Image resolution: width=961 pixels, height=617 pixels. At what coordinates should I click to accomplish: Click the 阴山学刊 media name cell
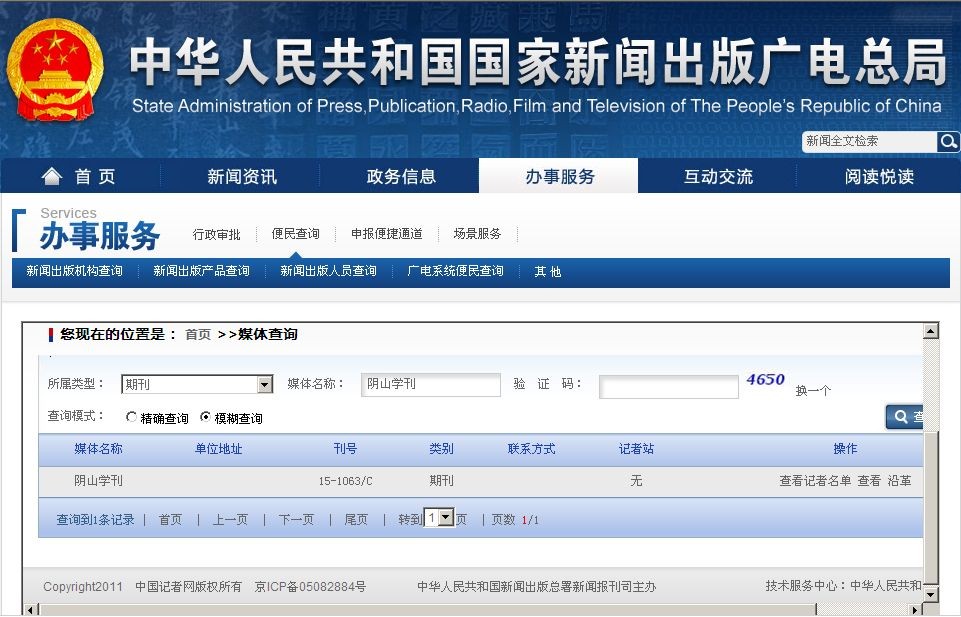pos(98,481)
